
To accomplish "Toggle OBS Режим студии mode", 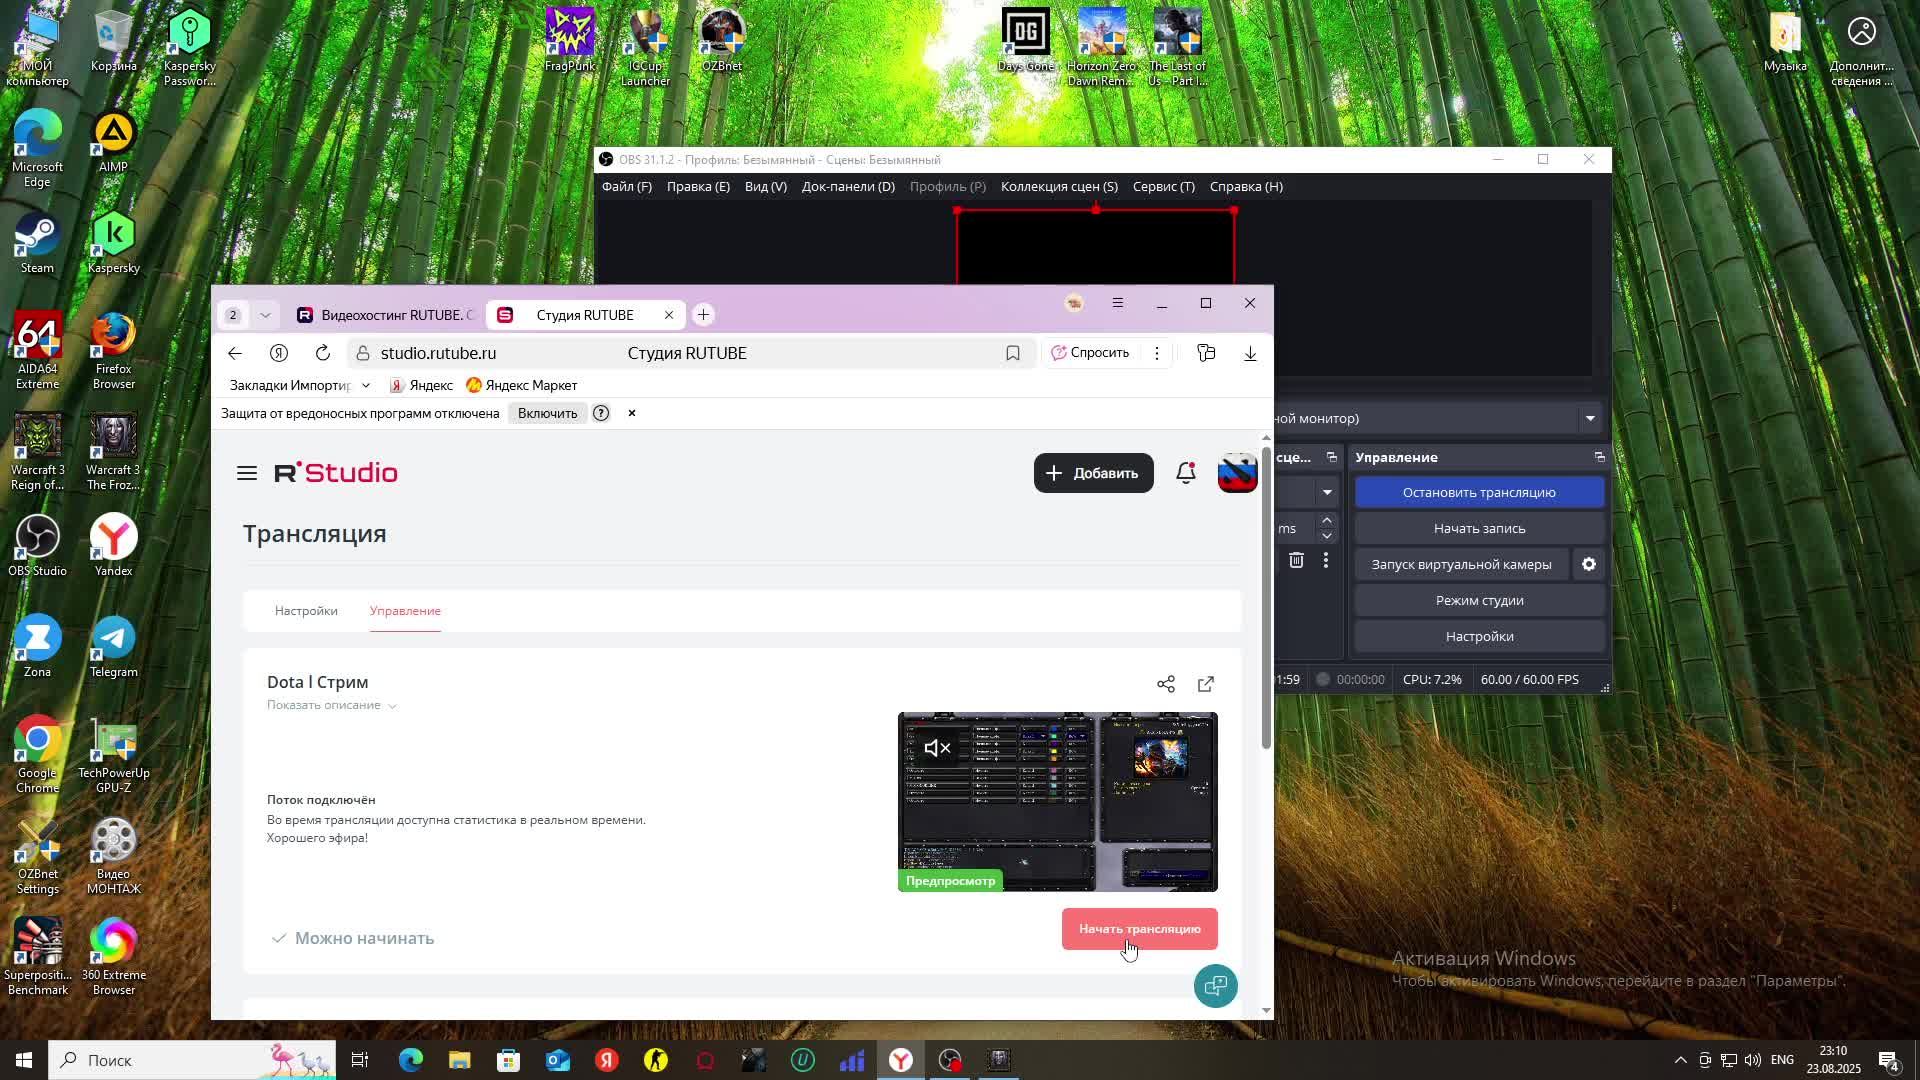I will pyautogui.click(x=1478, y=600).
